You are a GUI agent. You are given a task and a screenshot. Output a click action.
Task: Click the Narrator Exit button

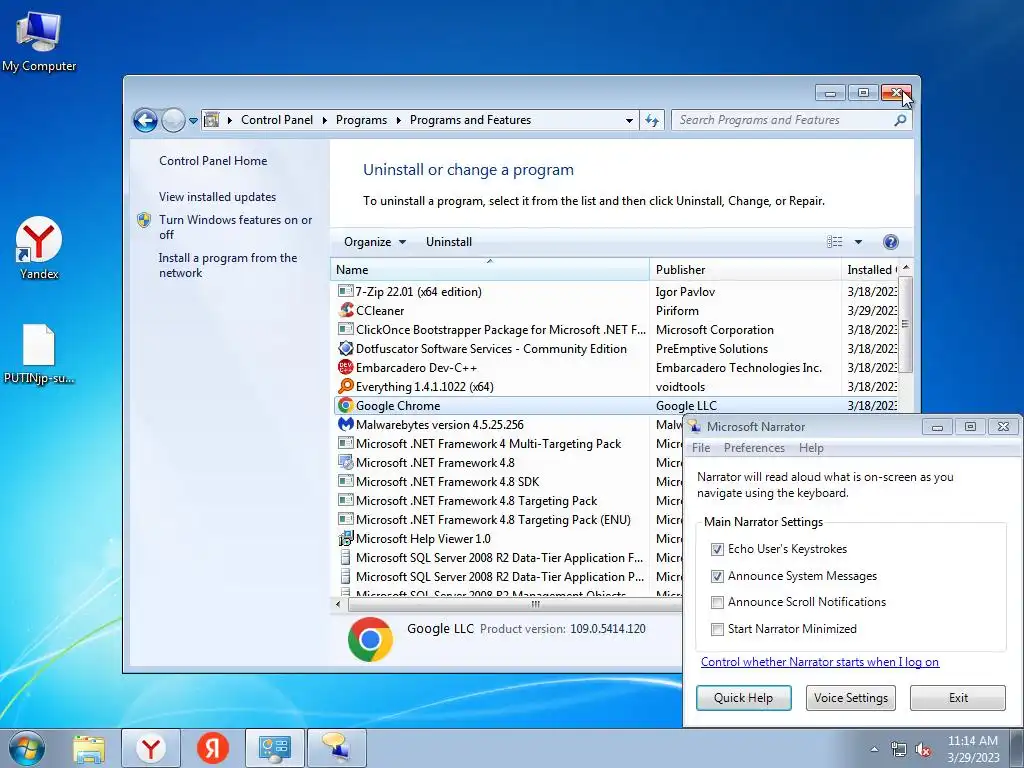pyautogui.click(x=958, y=697)
